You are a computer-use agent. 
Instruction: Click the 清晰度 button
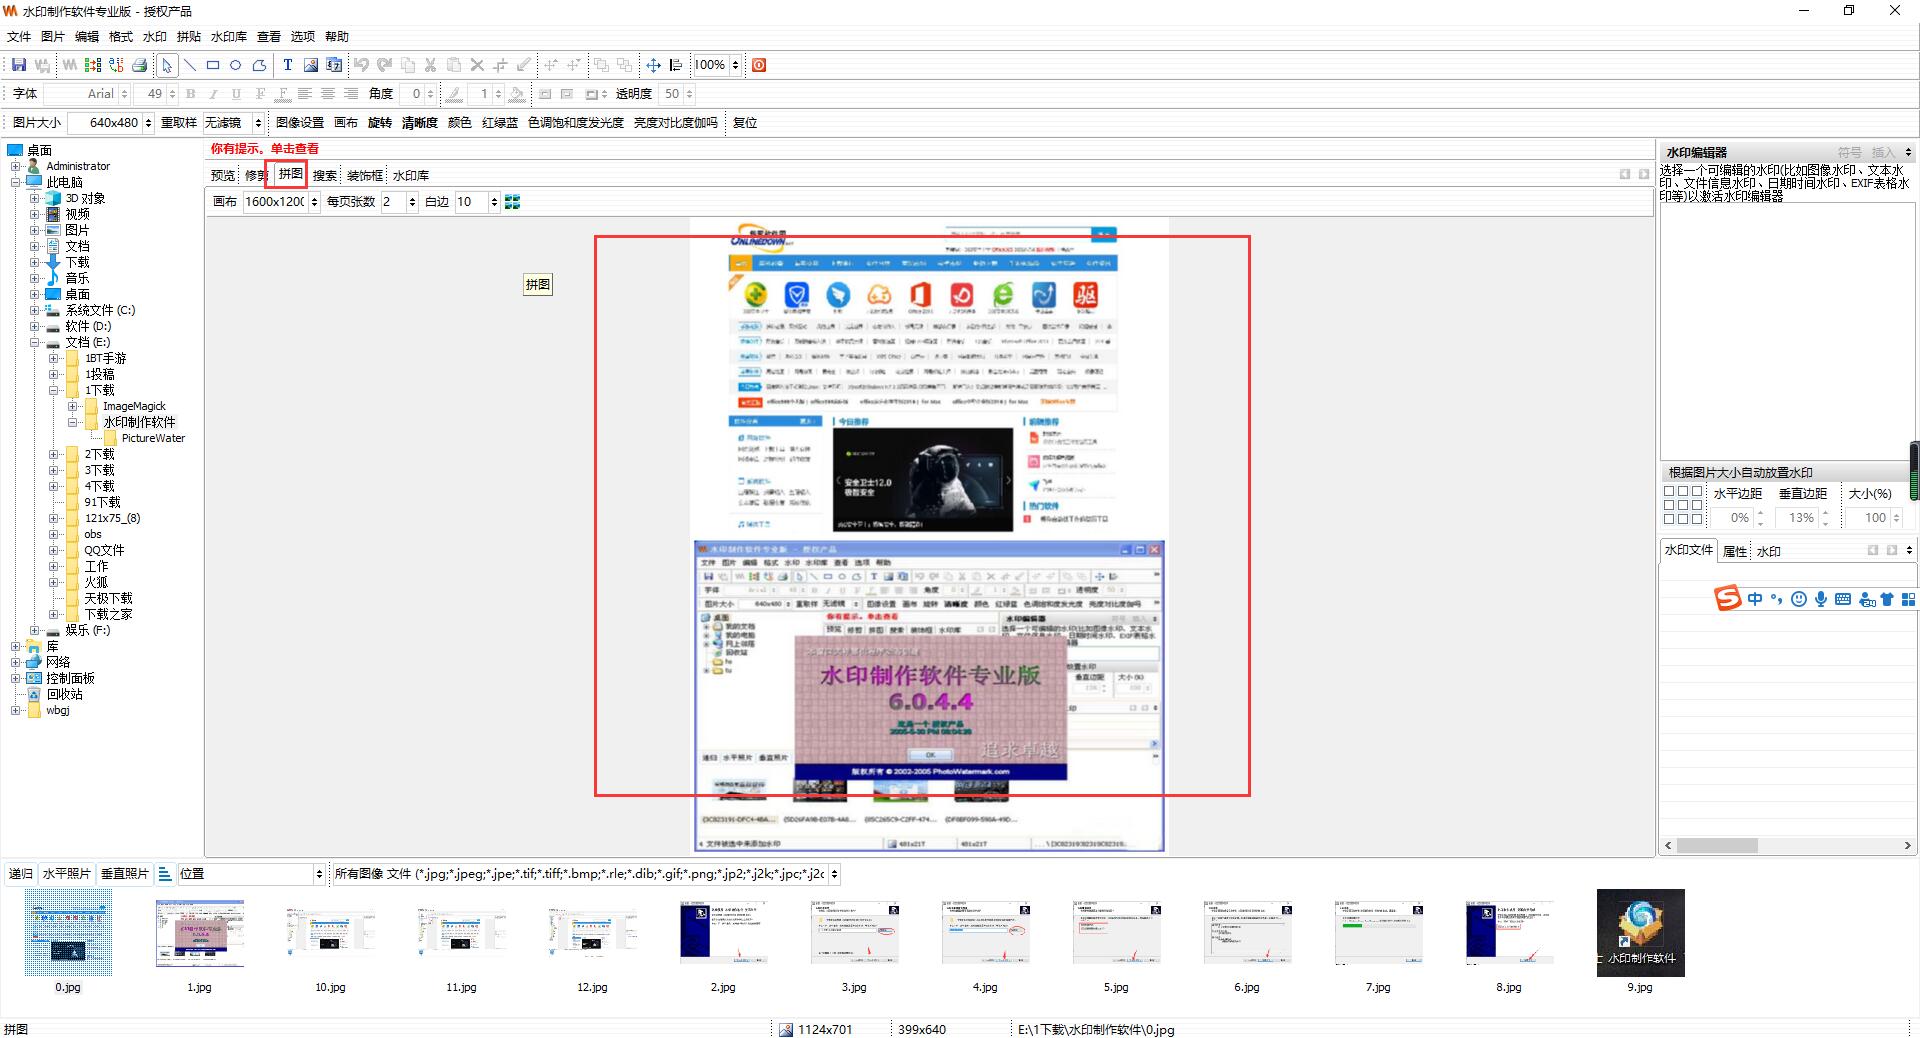point(420,123)
